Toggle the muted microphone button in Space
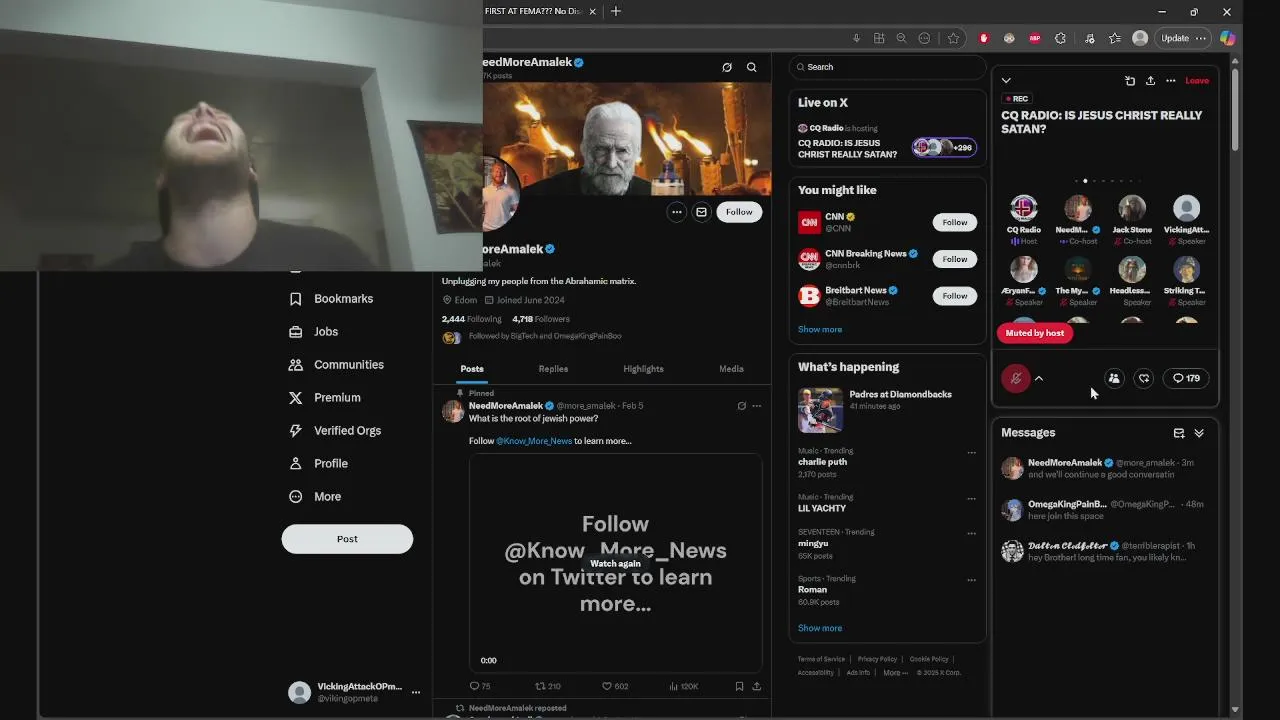 1016,378
